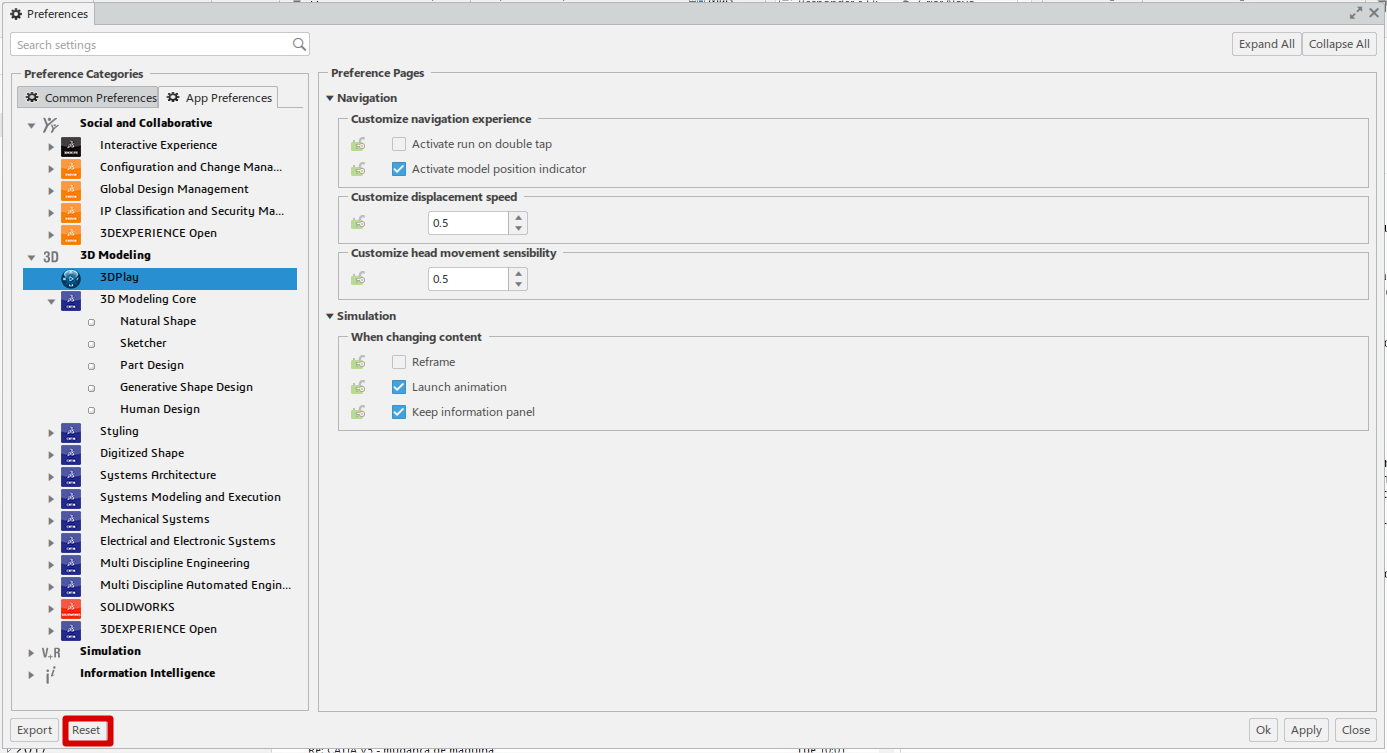This screenshot has height=753, width=1387.
Task: Click the lock icon beside Launch animation
Action: click(x=358, y=387)
